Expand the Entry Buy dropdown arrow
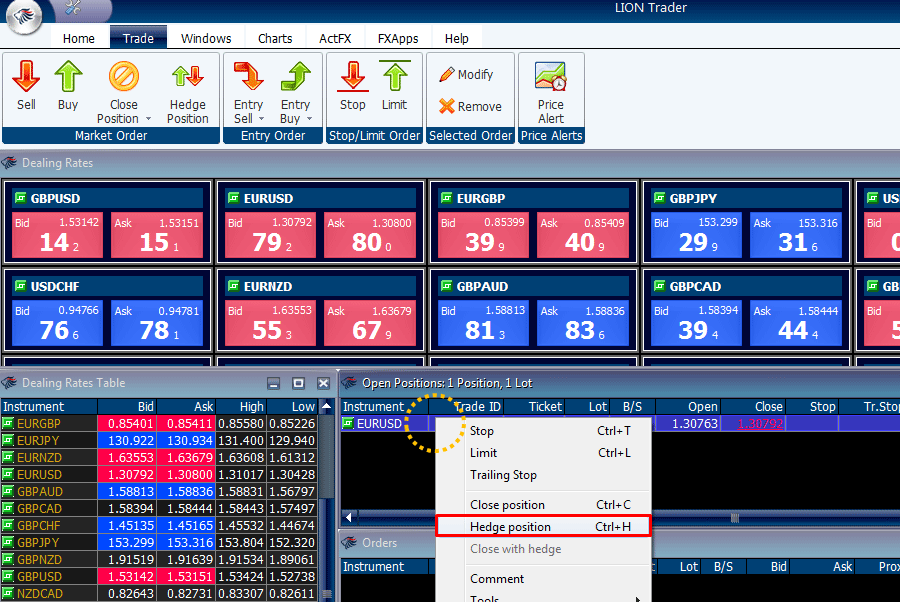The height and width of the screenshot is (602, 900). 309,119
